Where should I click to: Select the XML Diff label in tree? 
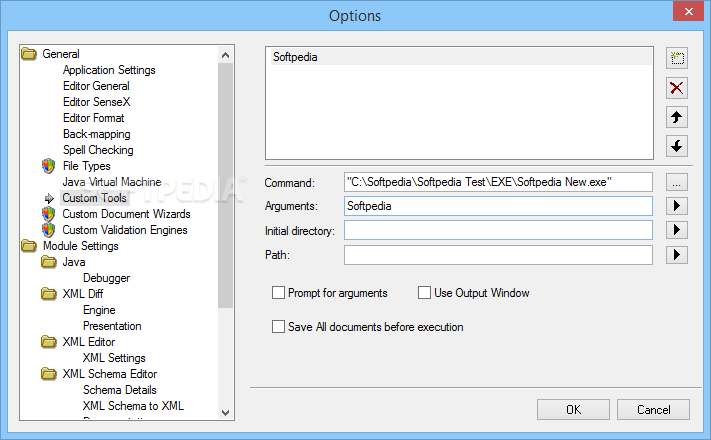click(x=83, y=294)
